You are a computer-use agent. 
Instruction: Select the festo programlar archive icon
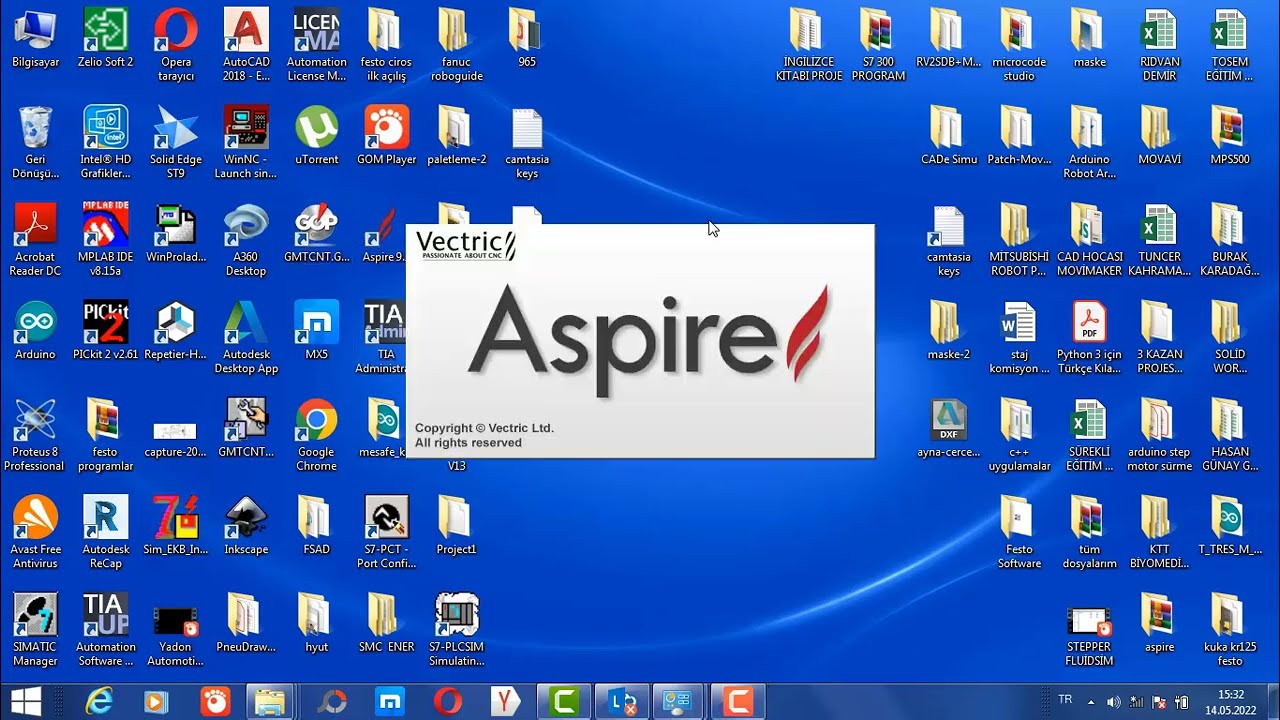(x=106, y=437)
